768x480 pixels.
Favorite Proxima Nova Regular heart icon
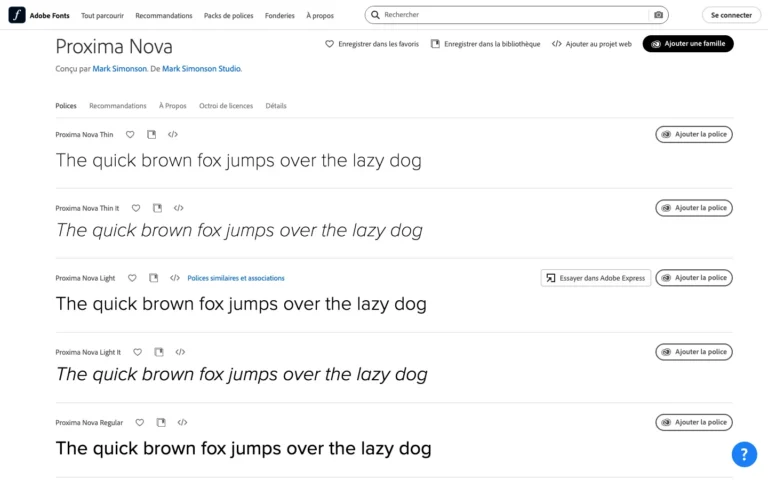[x=140, y=423]
